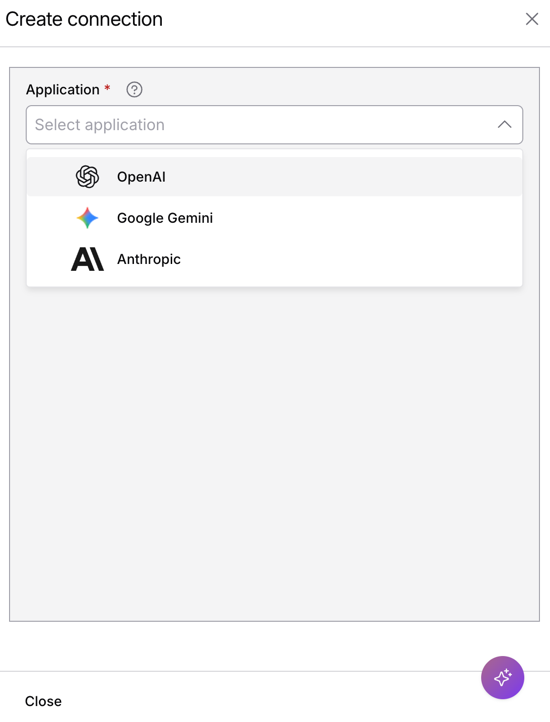Screen dimensions: 550x722
Task: Collapse the application list using the chevron
Action: [x=504, y=125]
